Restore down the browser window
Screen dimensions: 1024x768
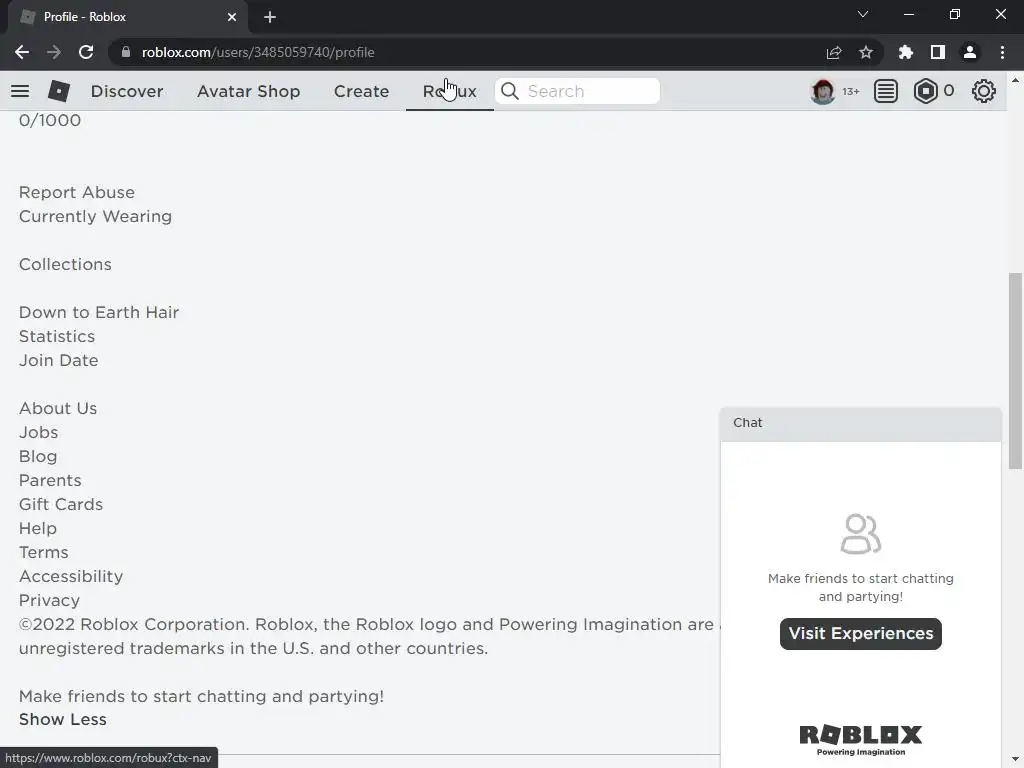[955, 14]
